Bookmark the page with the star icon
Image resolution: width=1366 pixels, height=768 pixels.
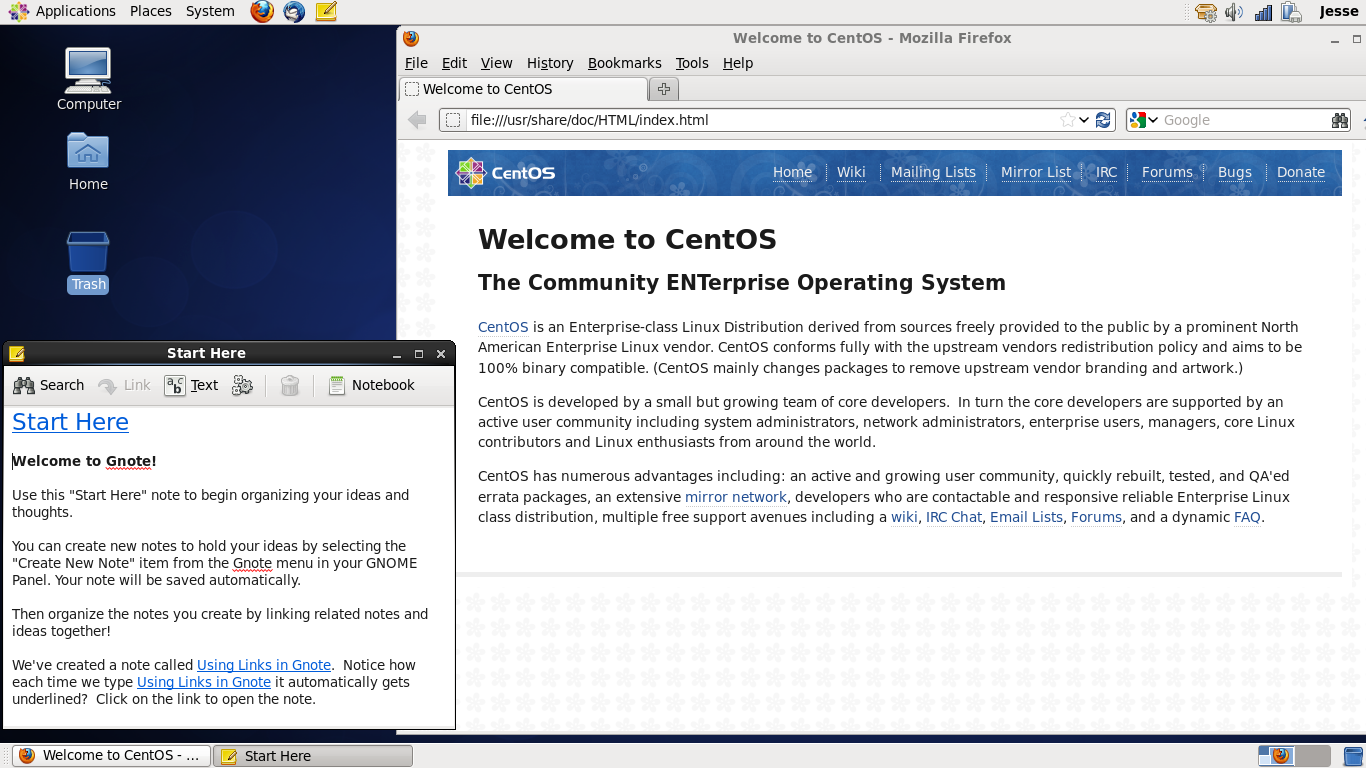coord(1068,120)
